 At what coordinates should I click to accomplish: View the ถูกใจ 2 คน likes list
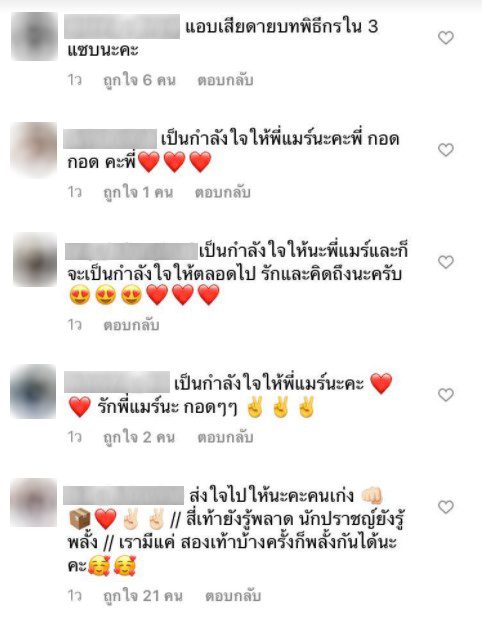139,437
